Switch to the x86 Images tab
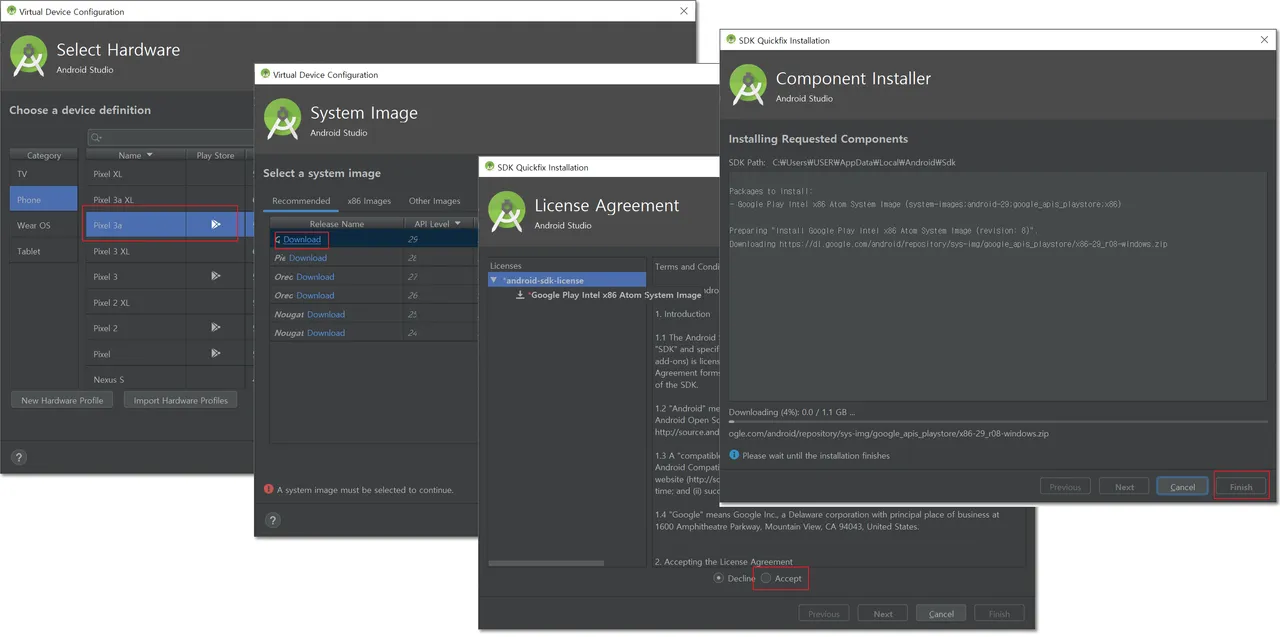 pos(369,201)
